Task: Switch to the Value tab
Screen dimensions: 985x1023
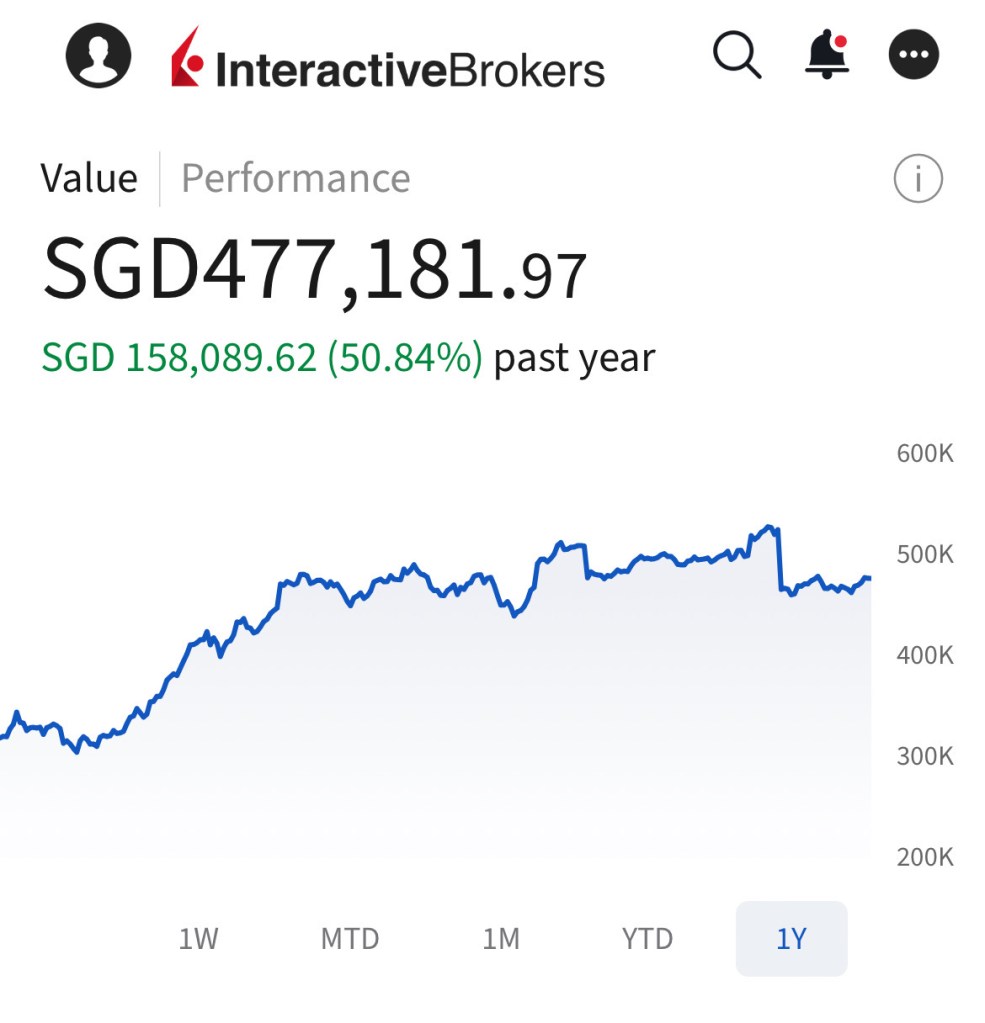Action: (x=89, y=179)
